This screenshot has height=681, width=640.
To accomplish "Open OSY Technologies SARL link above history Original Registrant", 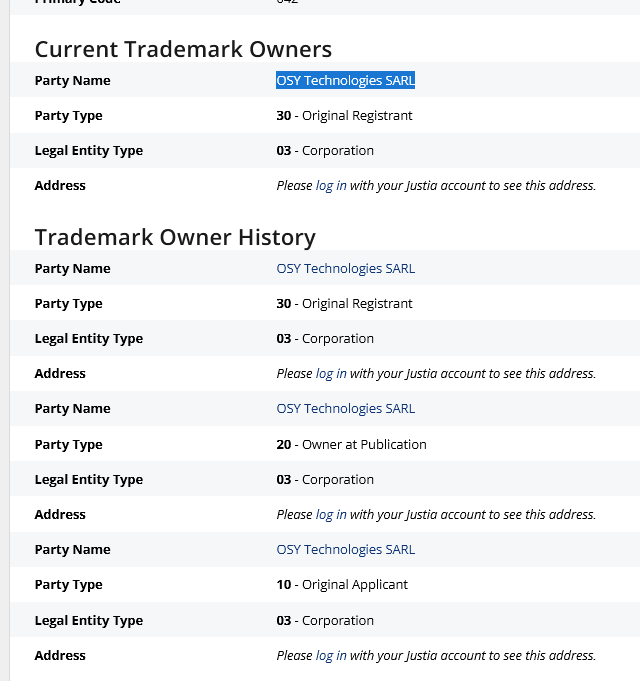I will 346,268.
